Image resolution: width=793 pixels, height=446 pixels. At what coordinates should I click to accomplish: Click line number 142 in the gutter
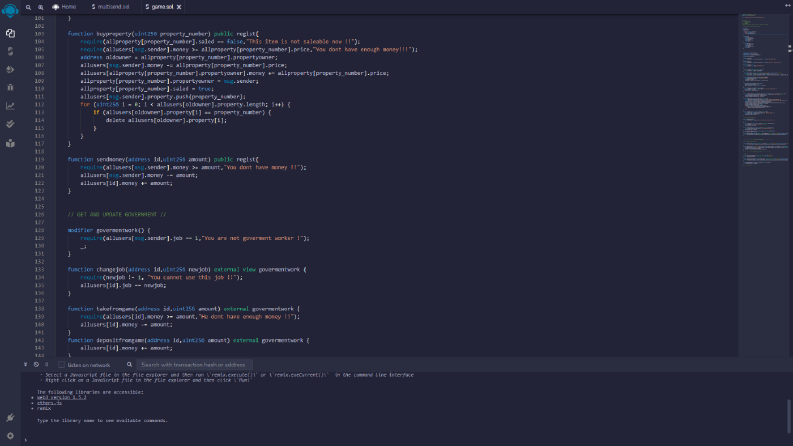[x=39, y=340]
